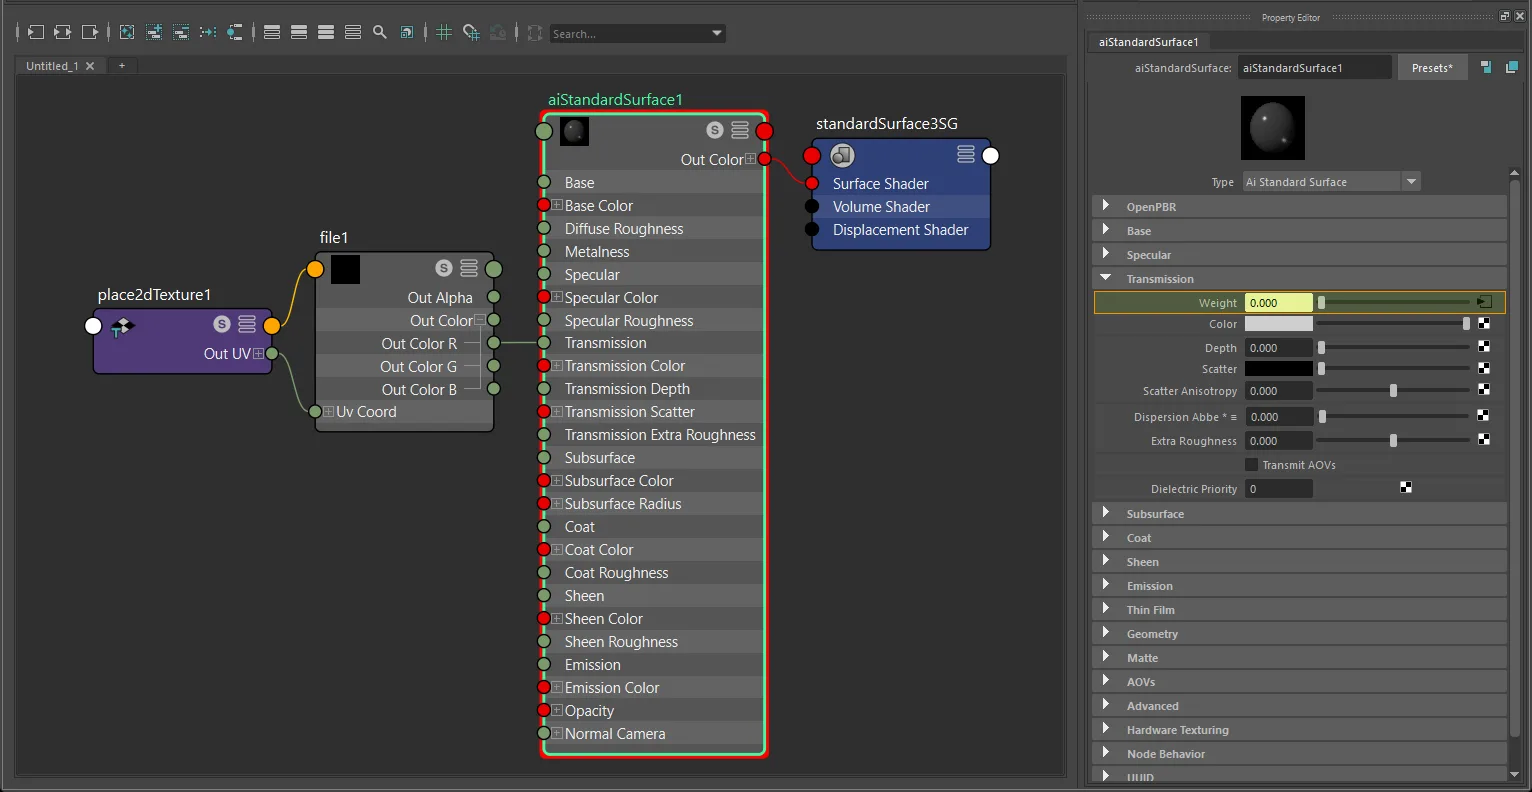Screen dimensions: 1532x792
Task: Click the Scatter Anisotropy slider
Action: point(1394,391)
